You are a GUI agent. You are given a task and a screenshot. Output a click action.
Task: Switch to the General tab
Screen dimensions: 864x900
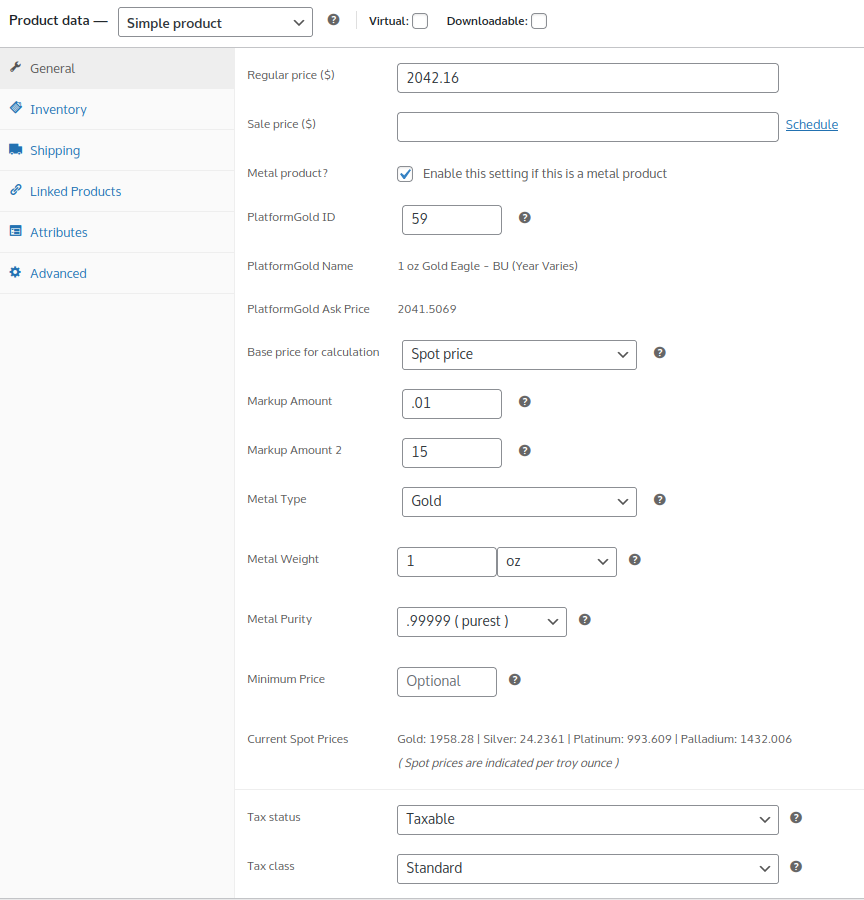pos(117,68)
